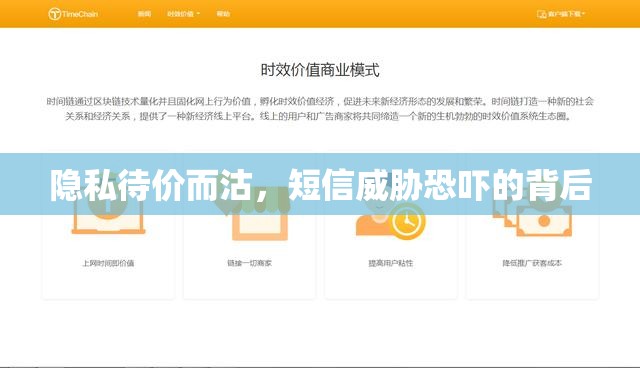
Task: Select the 链接一切商家 card label
Action: 249,263
